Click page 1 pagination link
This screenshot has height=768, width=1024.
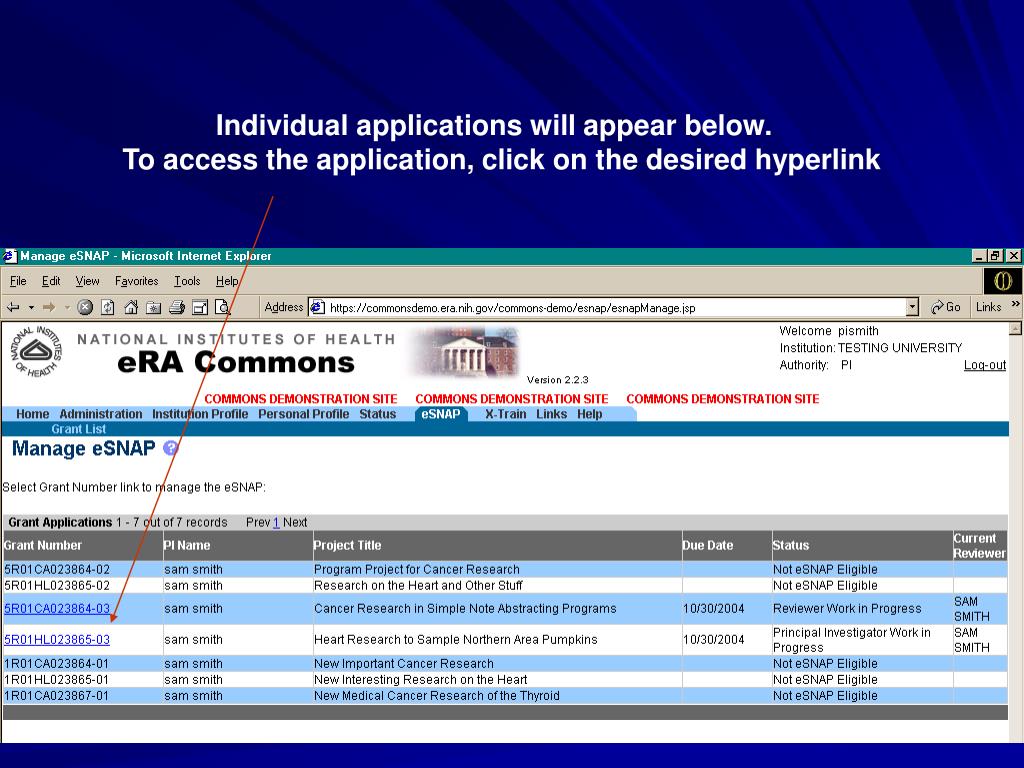(276, 522)
